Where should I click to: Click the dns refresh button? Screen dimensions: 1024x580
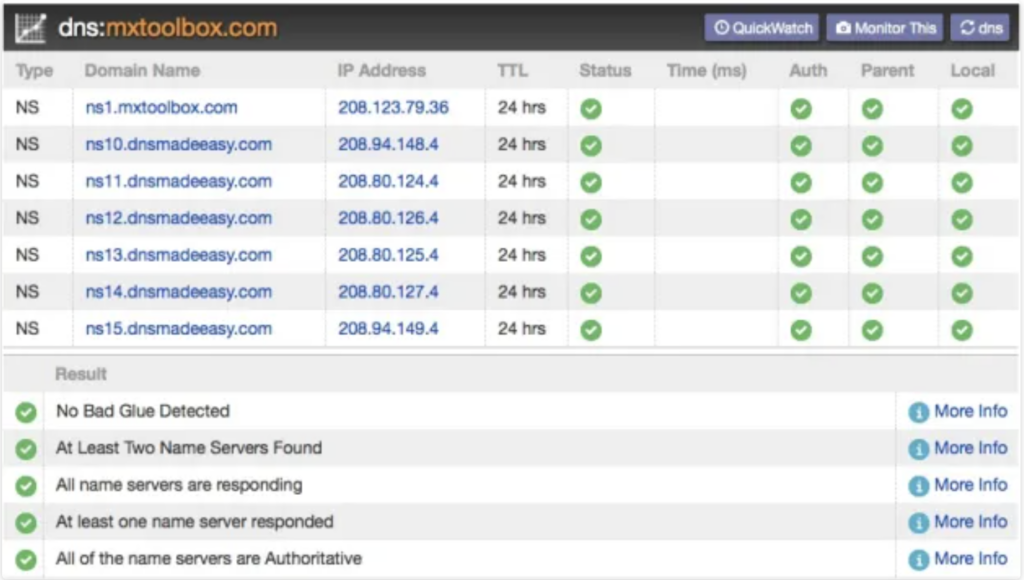(980, 28)
